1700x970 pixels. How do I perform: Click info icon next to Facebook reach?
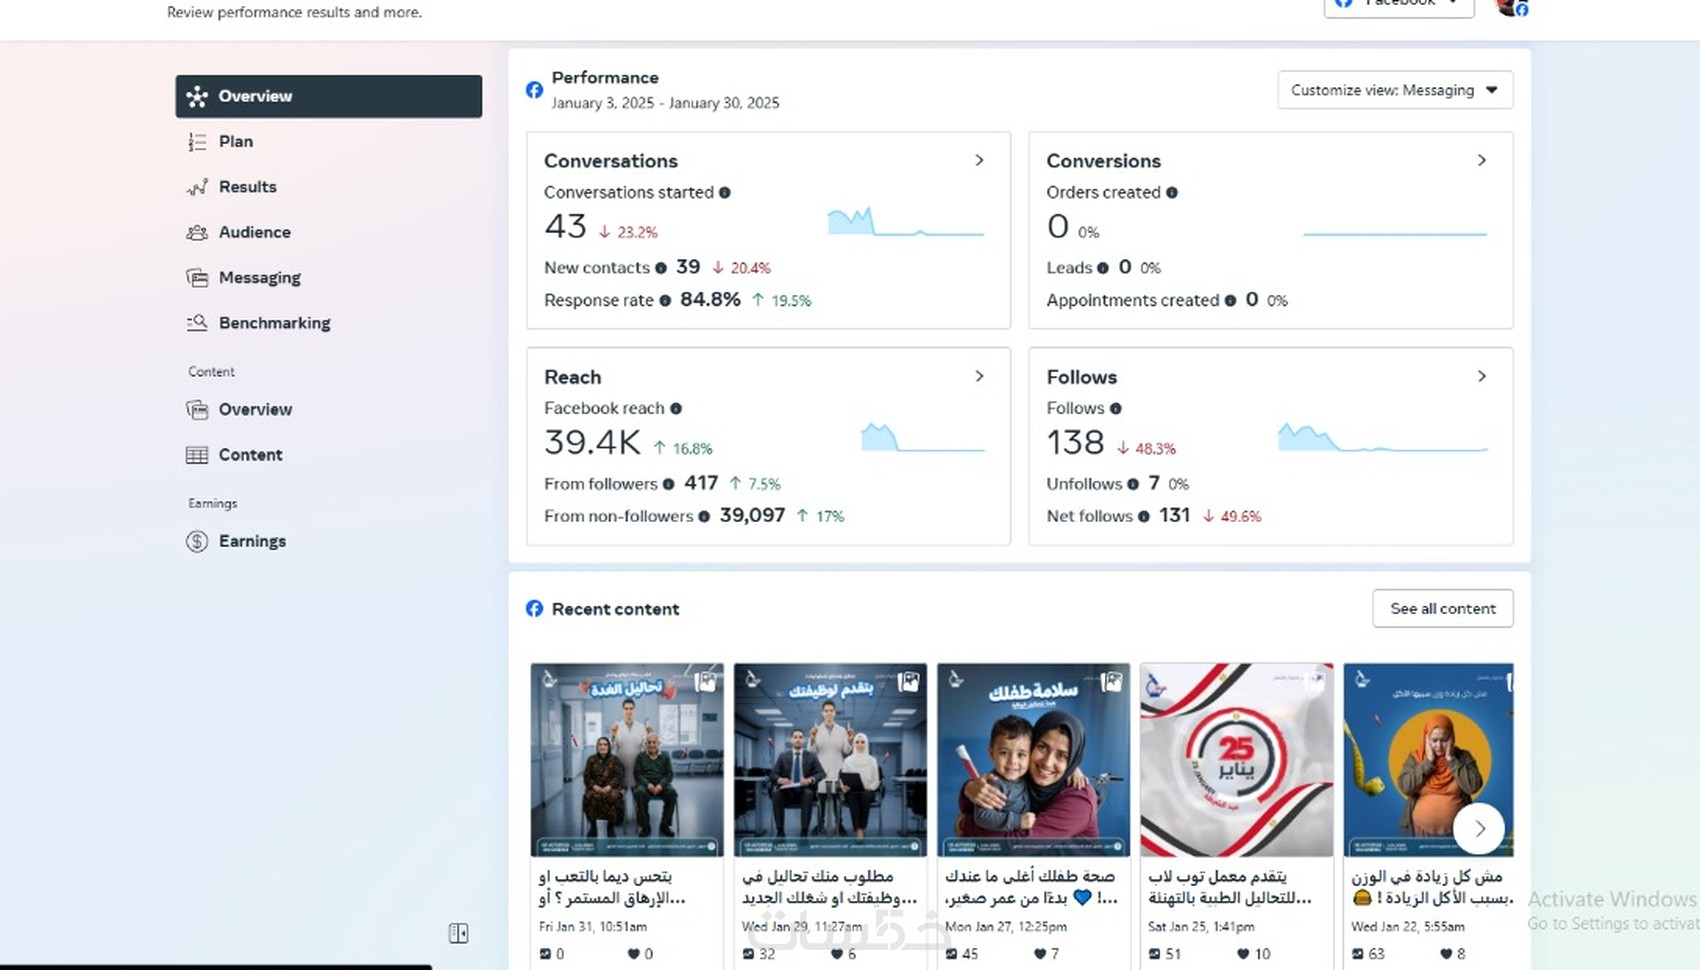(x=676, y=408)
